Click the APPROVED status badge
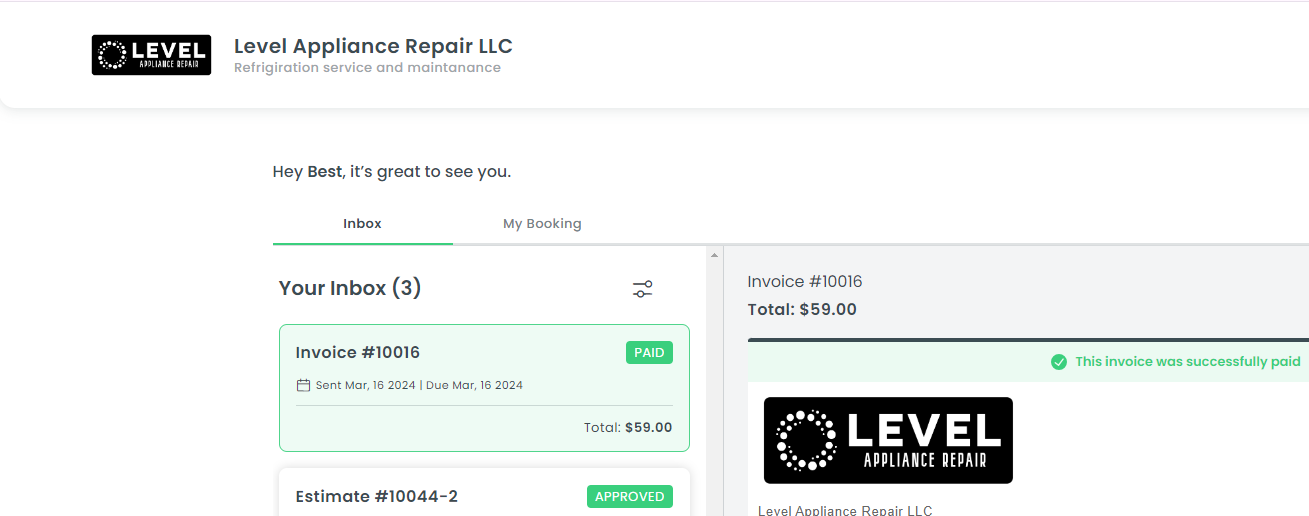This screenshot has width=1309, height=516. (630, 497)
